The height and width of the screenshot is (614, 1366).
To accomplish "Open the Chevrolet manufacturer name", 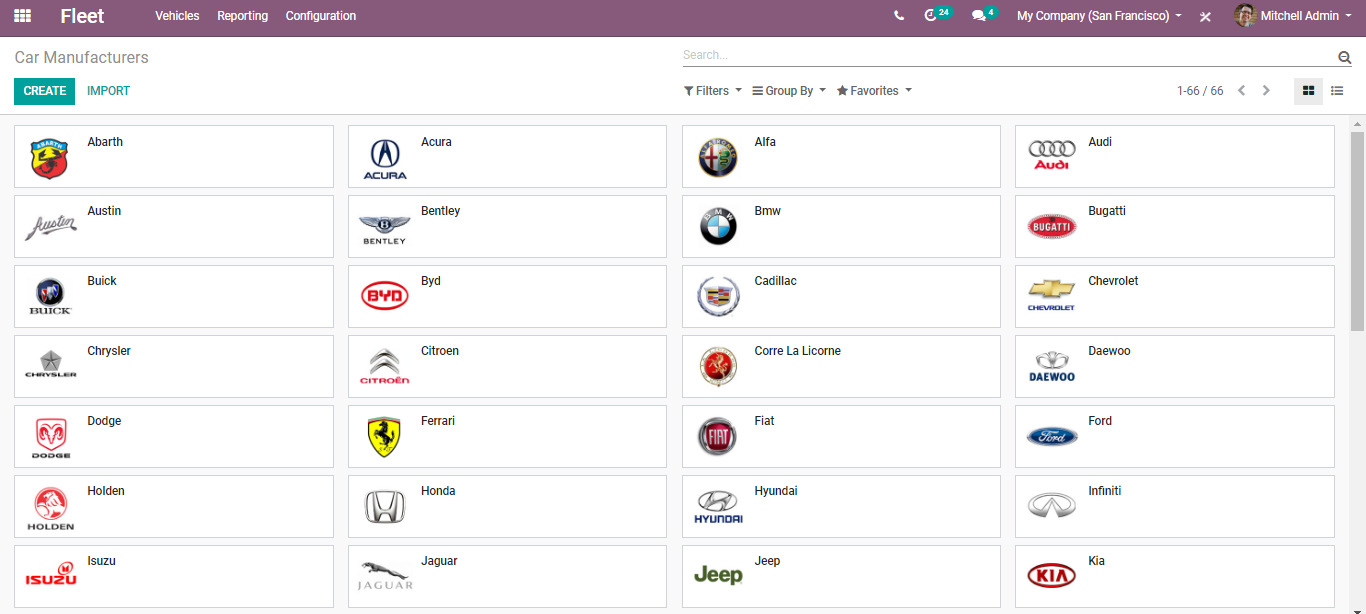I will pyautogui.click(x=1113, y=281).
